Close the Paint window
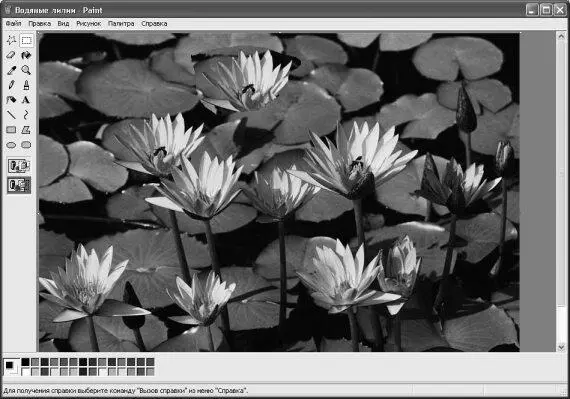 tap(559, 10)
